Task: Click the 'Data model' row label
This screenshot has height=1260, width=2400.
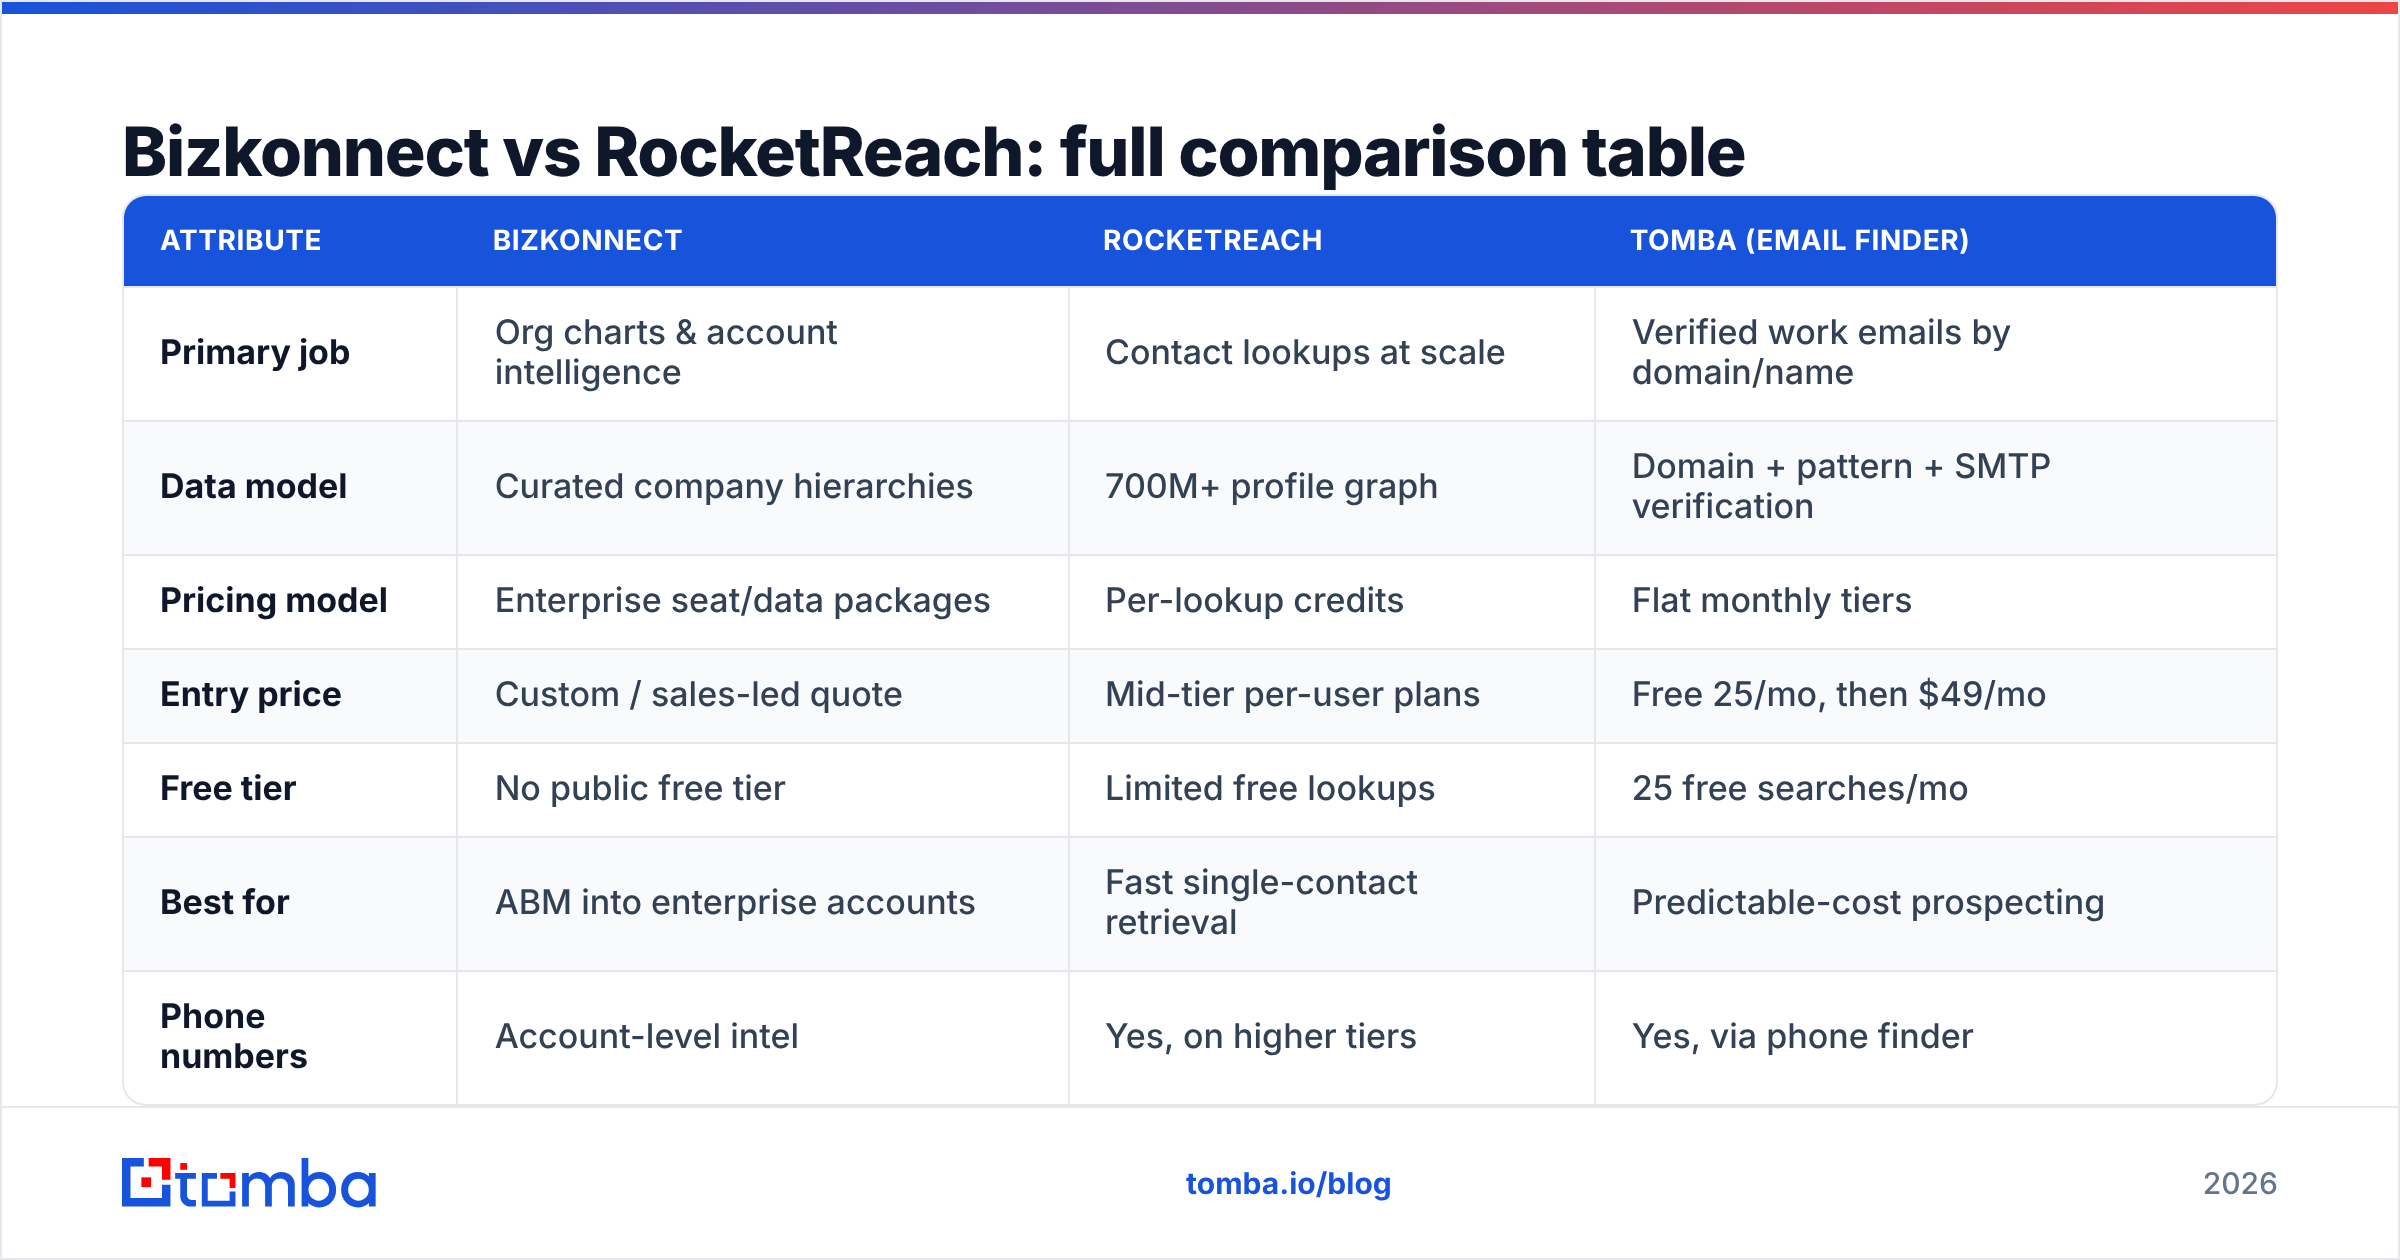Action: click(x=254, y=487)
